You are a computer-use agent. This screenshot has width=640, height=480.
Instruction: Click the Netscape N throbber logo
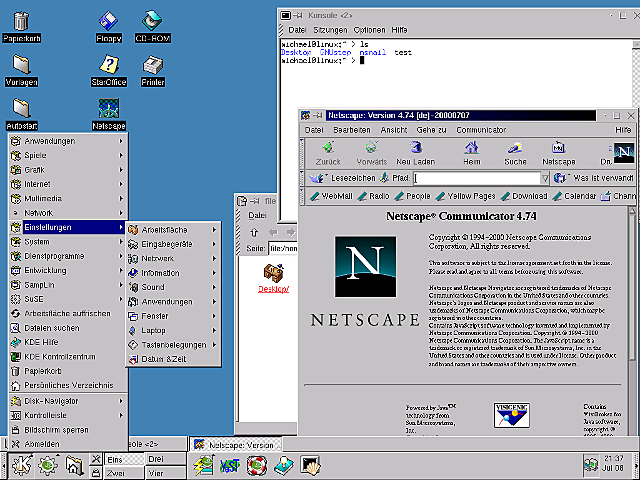[x=624, y=153]
